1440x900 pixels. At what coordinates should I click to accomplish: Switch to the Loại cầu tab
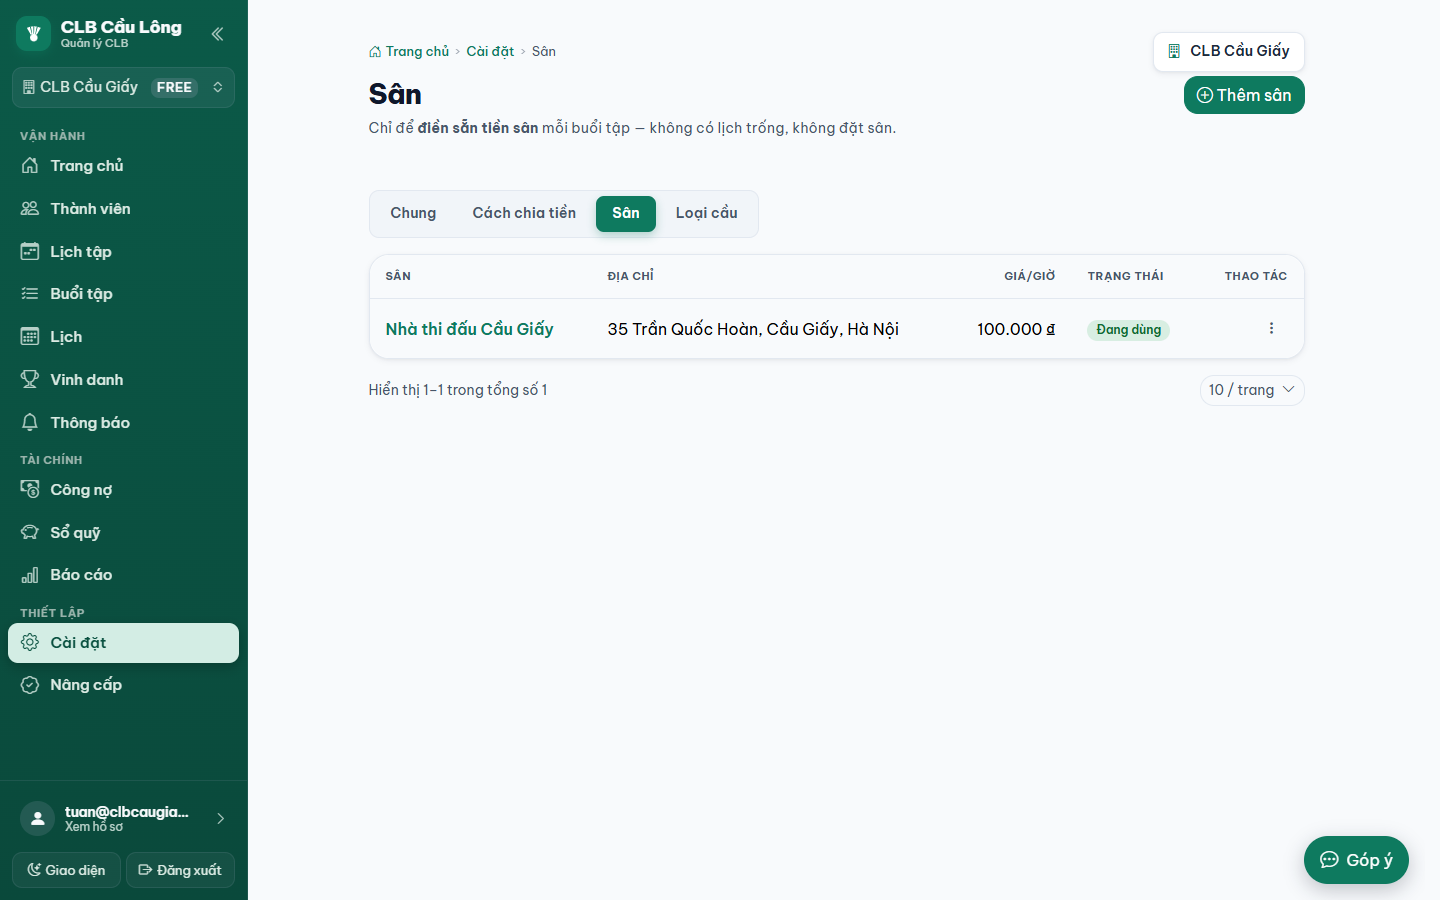pos(706,213)
